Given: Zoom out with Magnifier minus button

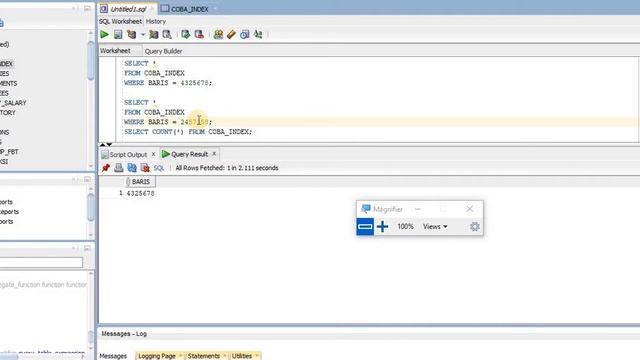Looking at the screenshot, I should (365, 227).
